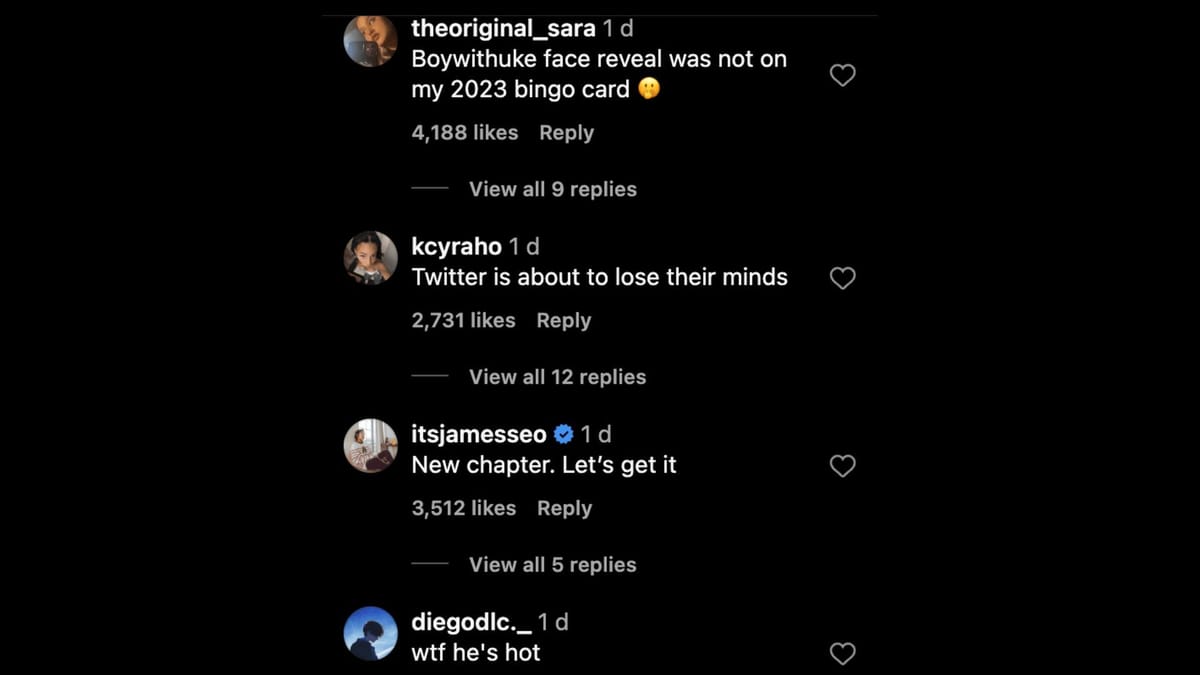Screen dimensions: 1200x675
Task: Expand 'View all 5 replies'
Action: point(552,565)
